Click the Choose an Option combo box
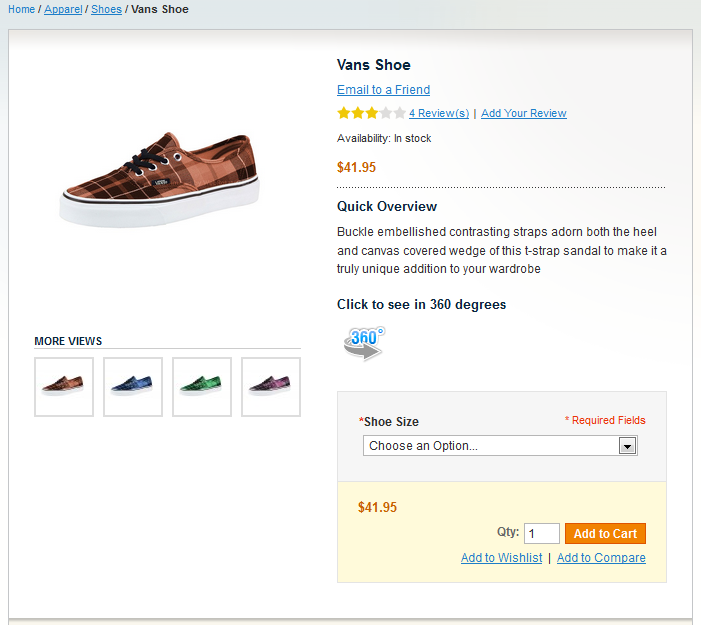The image size is (701, 625). click(x=500, y=446)
